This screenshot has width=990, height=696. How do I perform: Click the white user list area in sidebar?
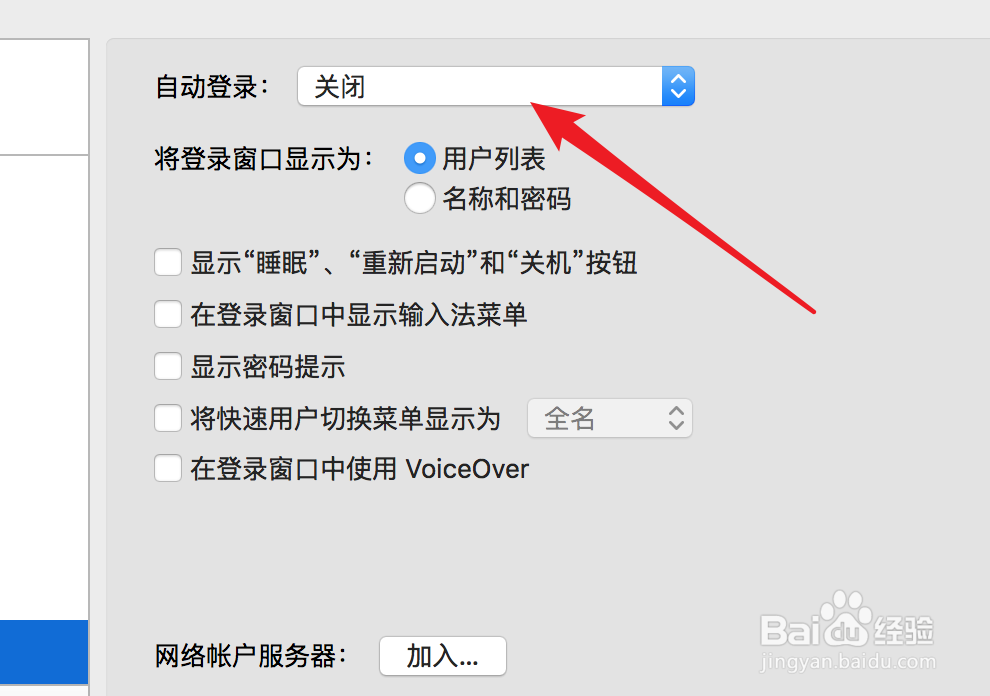[44, 387]
